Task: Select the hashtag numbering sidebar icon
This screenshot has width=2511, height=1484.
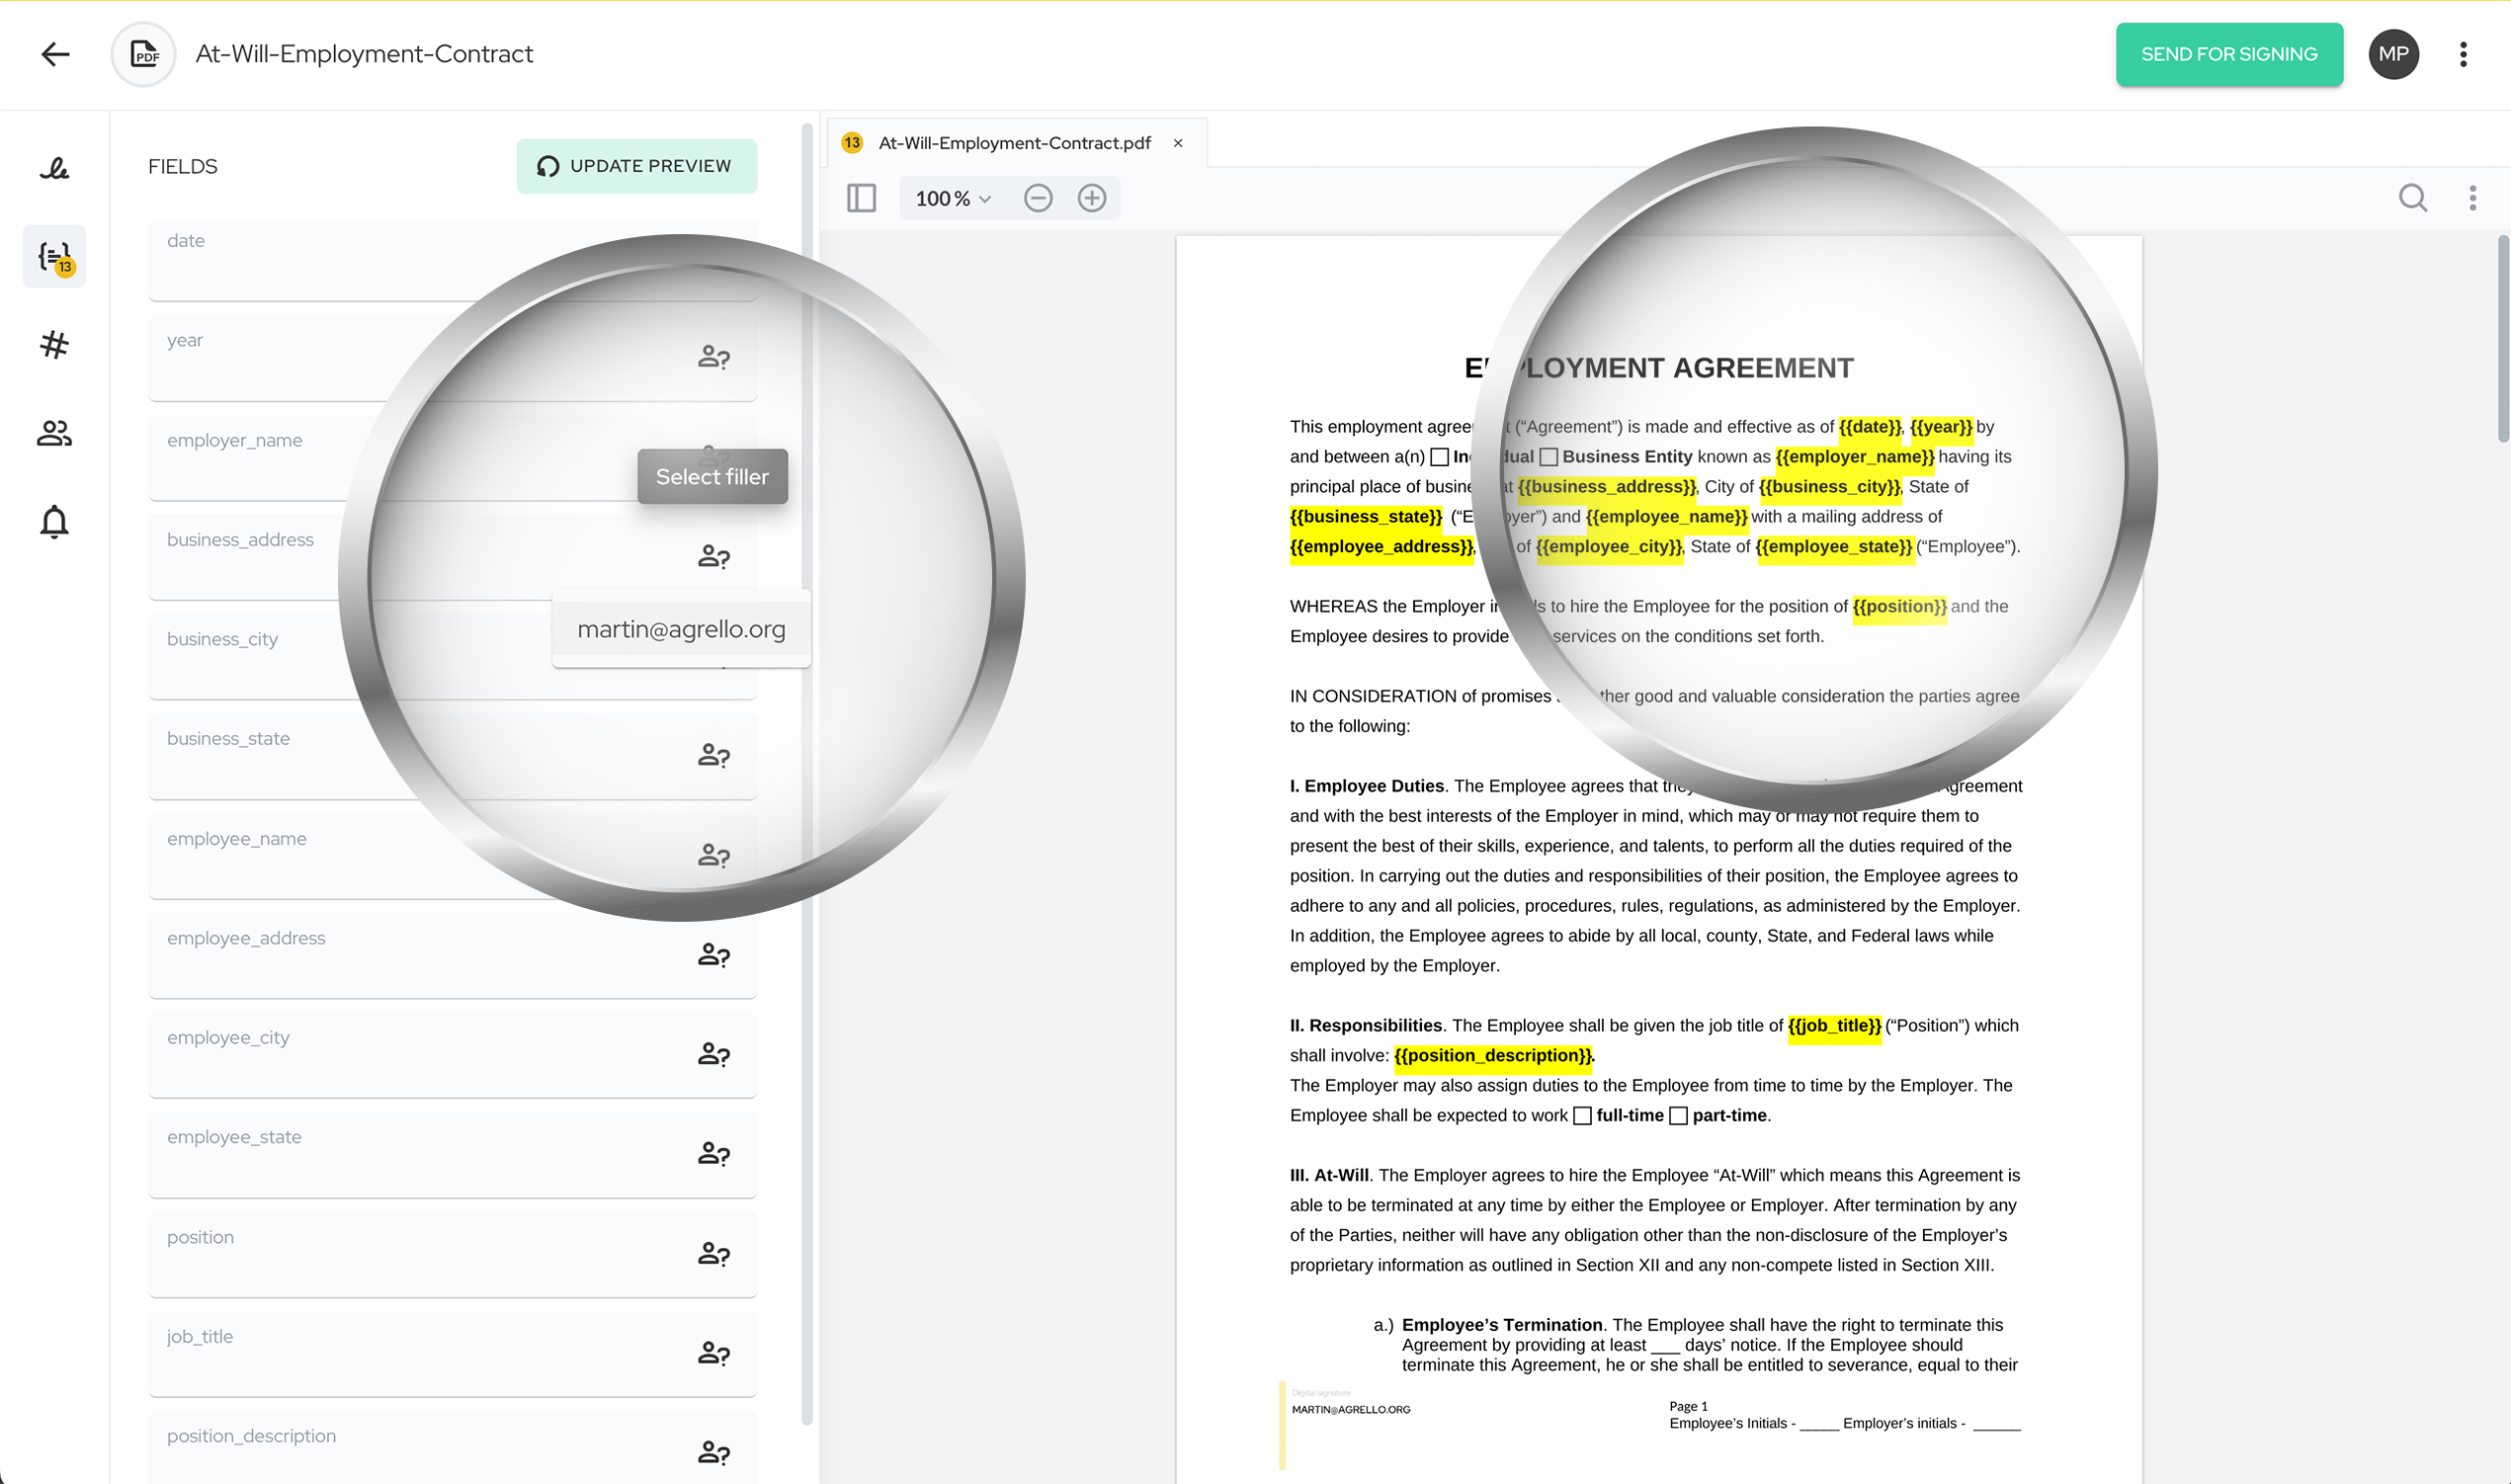Action: [x=53, y=345]
